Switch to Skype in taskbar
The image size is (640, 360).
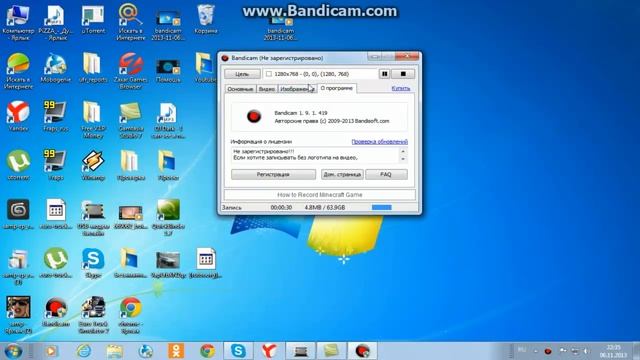pyautogui.click(x=238, y=351)
